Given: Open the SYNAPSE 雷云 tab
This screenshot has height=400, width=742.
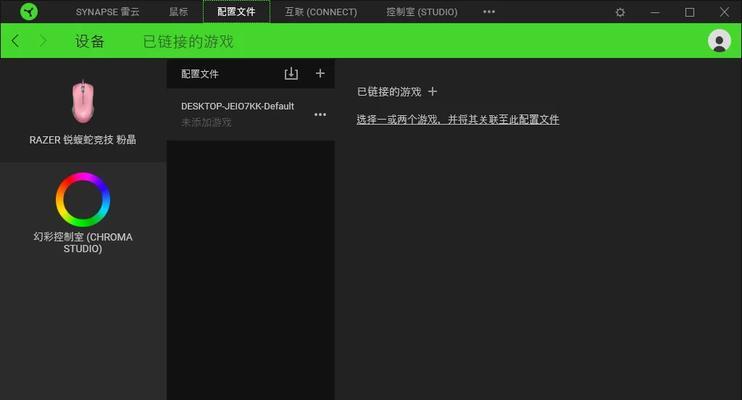Looking at the screenshot, I should pos(107,12).
